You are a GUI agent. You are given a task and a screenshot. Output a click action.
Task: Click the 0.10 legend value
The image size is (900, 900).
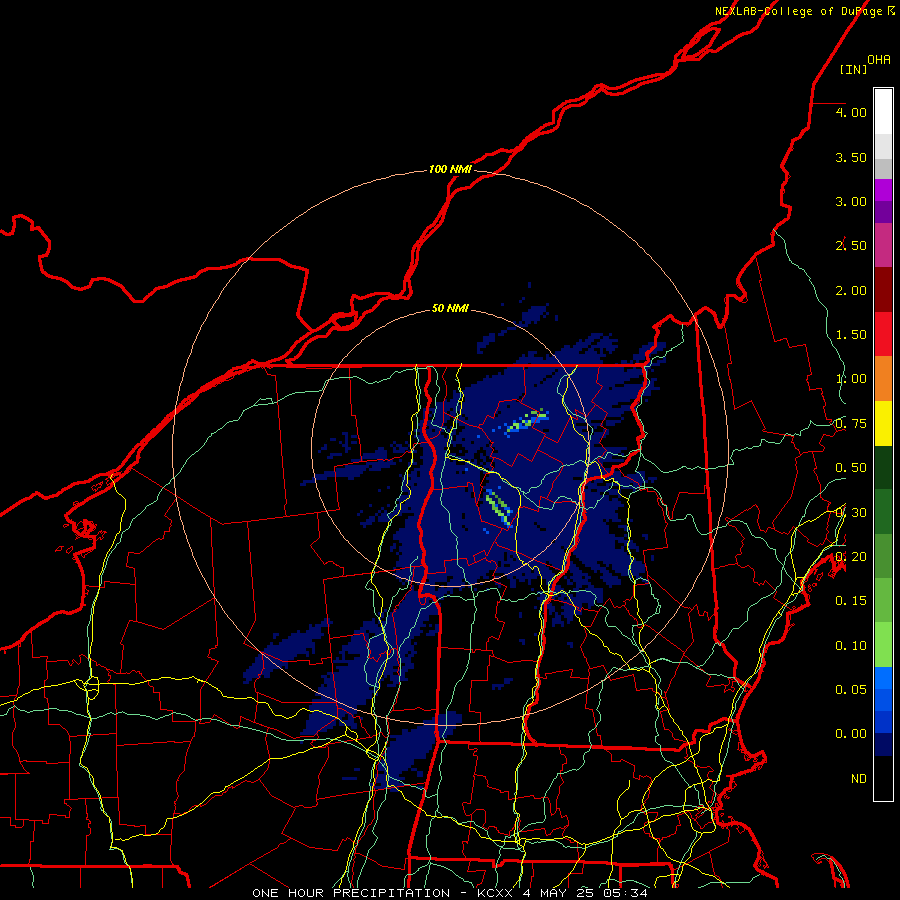pyautogui.click(x=851, y=646)
